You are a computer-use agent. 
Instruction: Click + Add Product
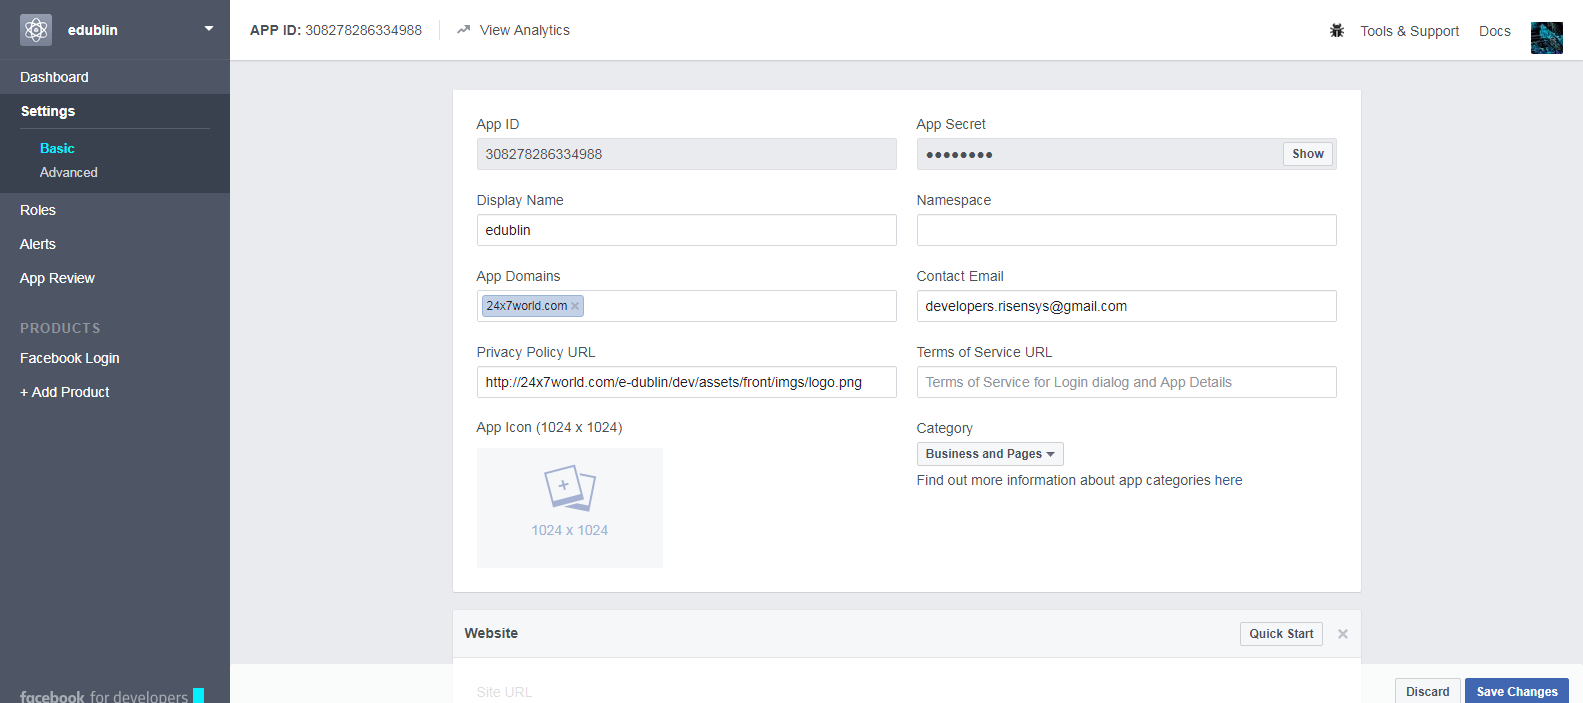click(x=65, y=392)
